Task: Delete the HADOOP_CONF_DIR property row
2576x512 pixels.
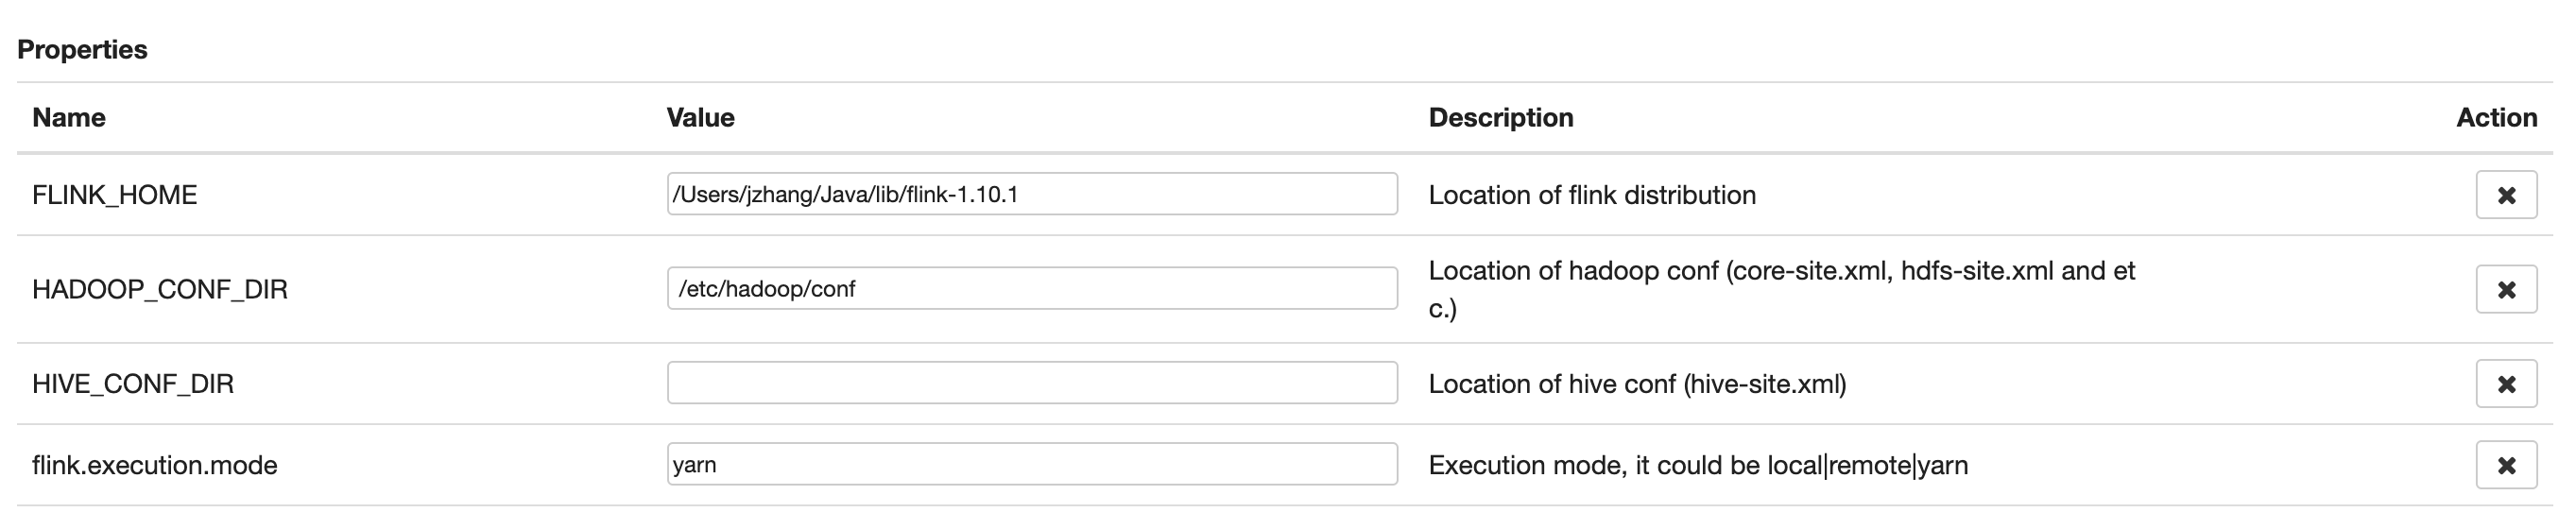Action: point(2505,289)
